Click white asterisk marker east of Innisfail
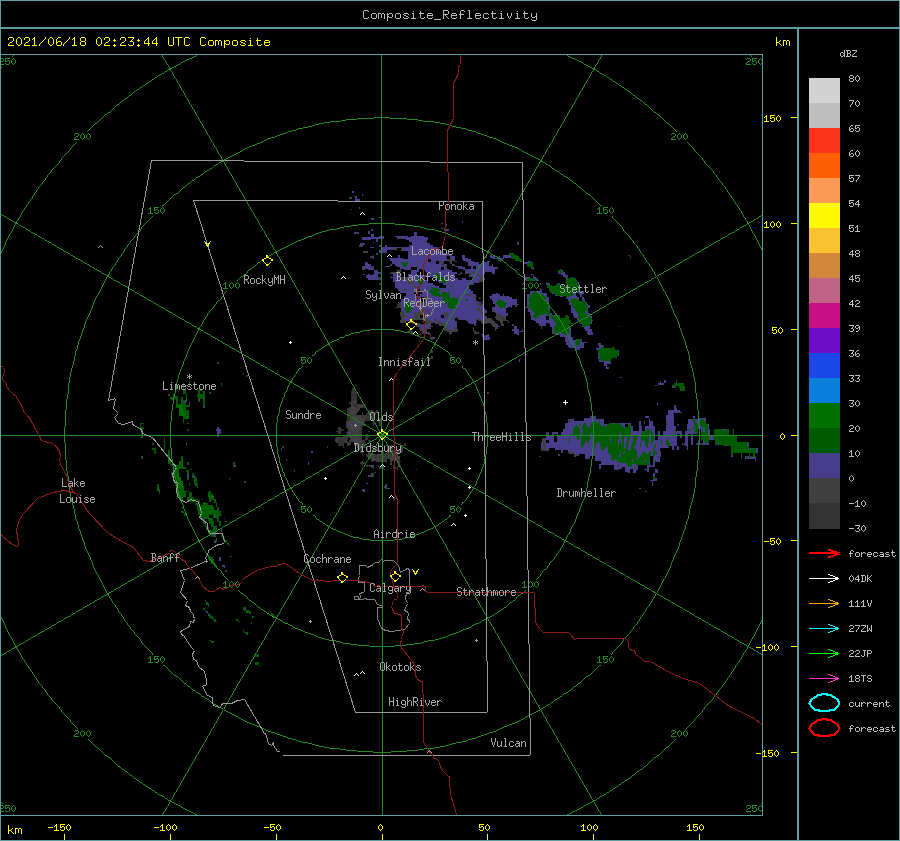This screenshot has height=841, width=900. [x=475, y=343]
